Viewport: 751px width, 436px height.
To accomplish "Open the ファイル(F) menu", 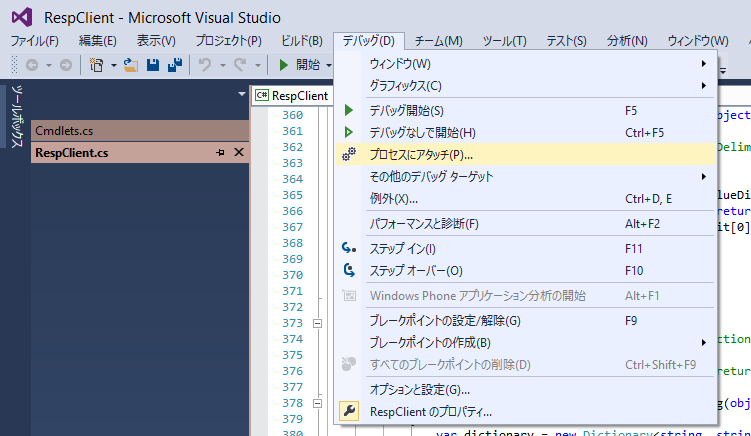I will click(x=34, y=41).
